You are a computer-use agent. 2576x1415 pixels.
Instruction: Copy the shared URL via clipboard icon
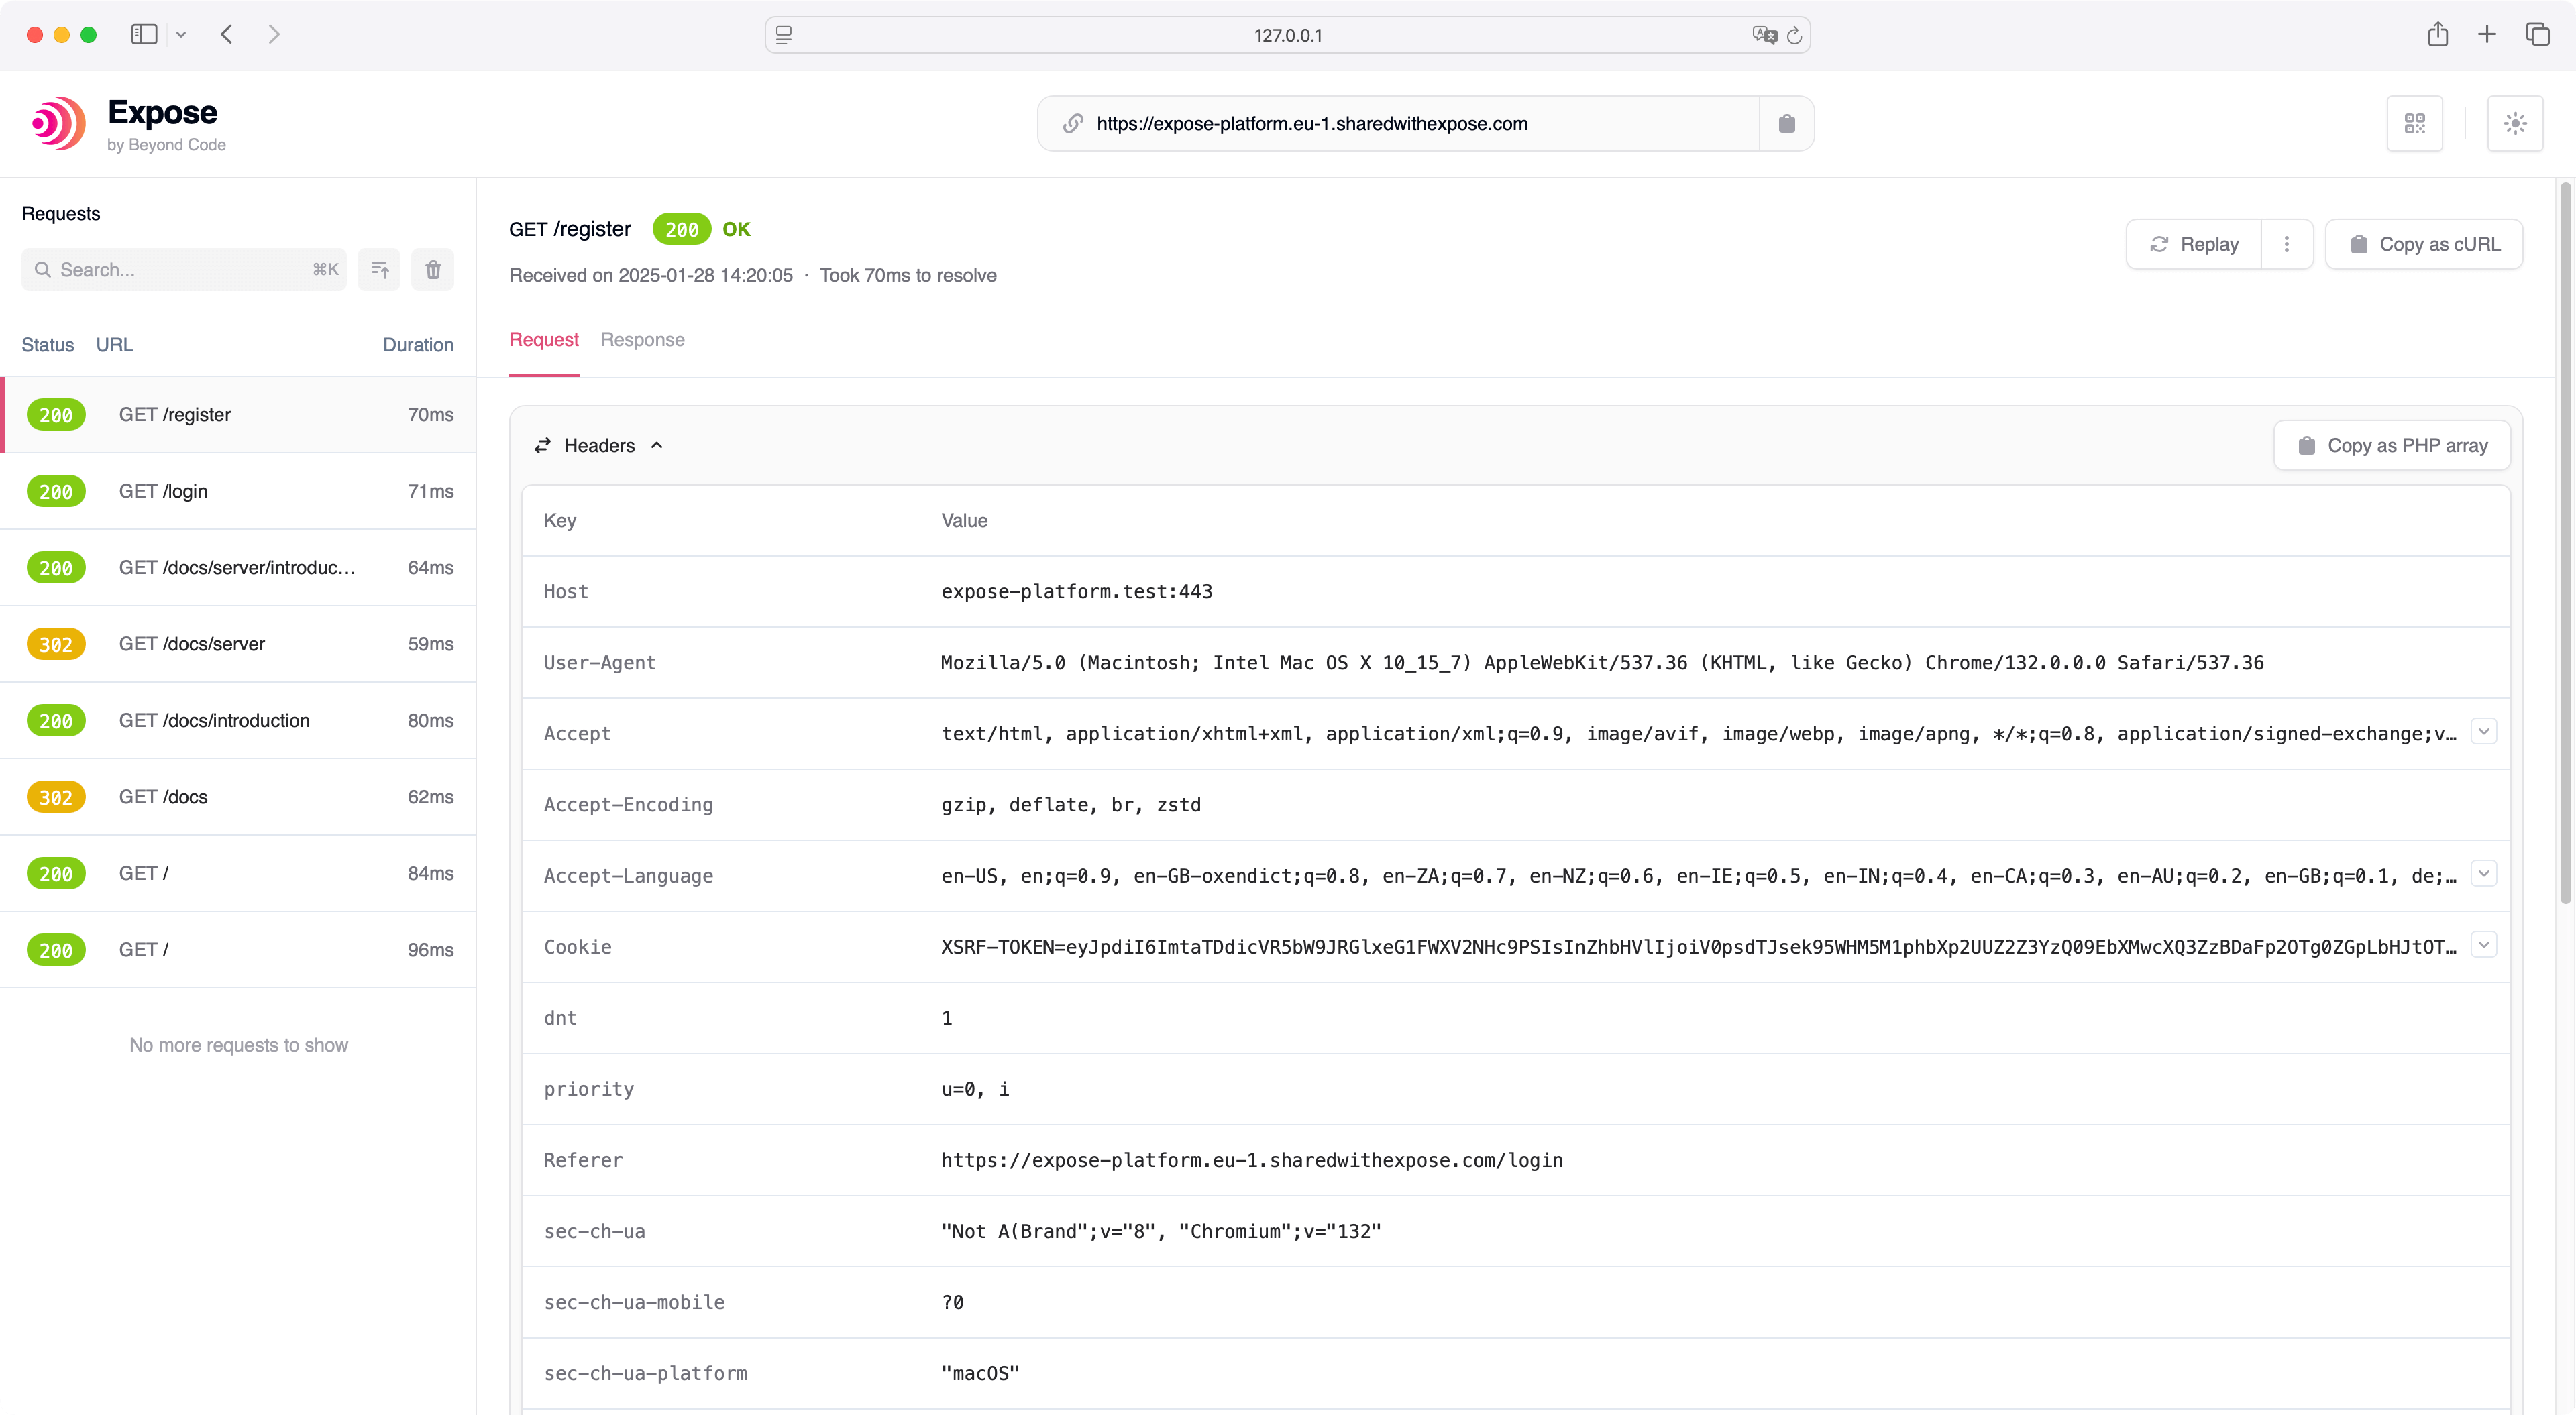point(1786,123)
